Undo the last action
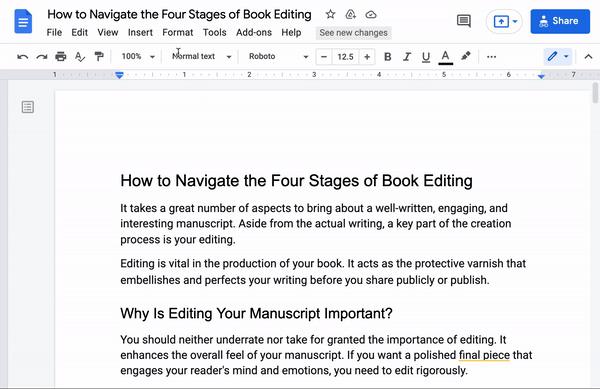This screenshot has width=600, height=389. coord(23,57)
